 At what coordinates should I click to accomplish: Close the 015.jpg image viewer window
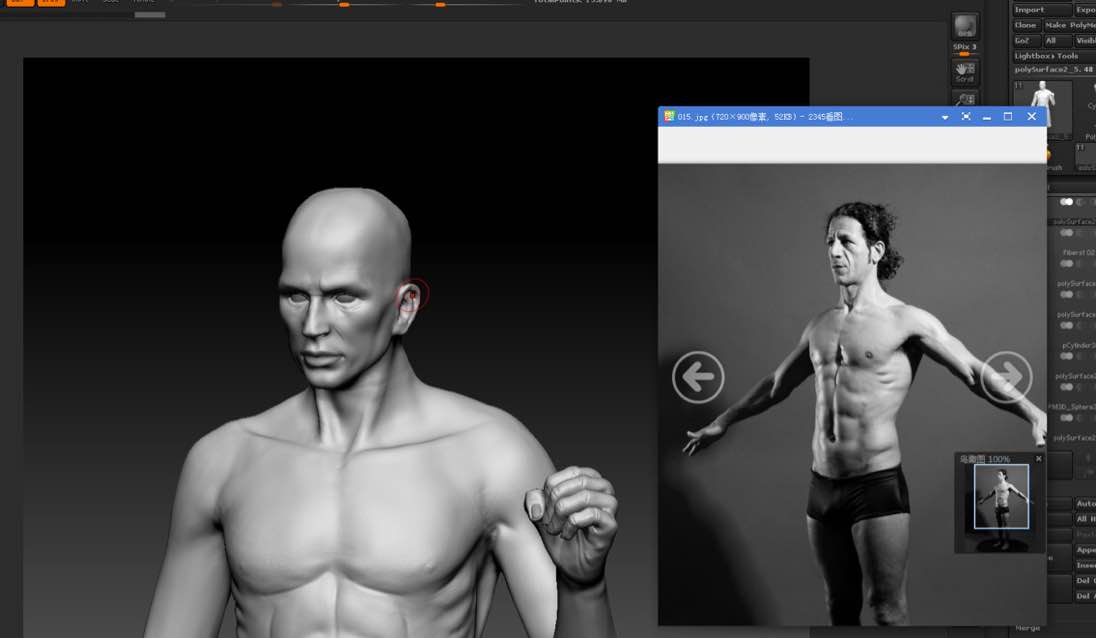1032,117
